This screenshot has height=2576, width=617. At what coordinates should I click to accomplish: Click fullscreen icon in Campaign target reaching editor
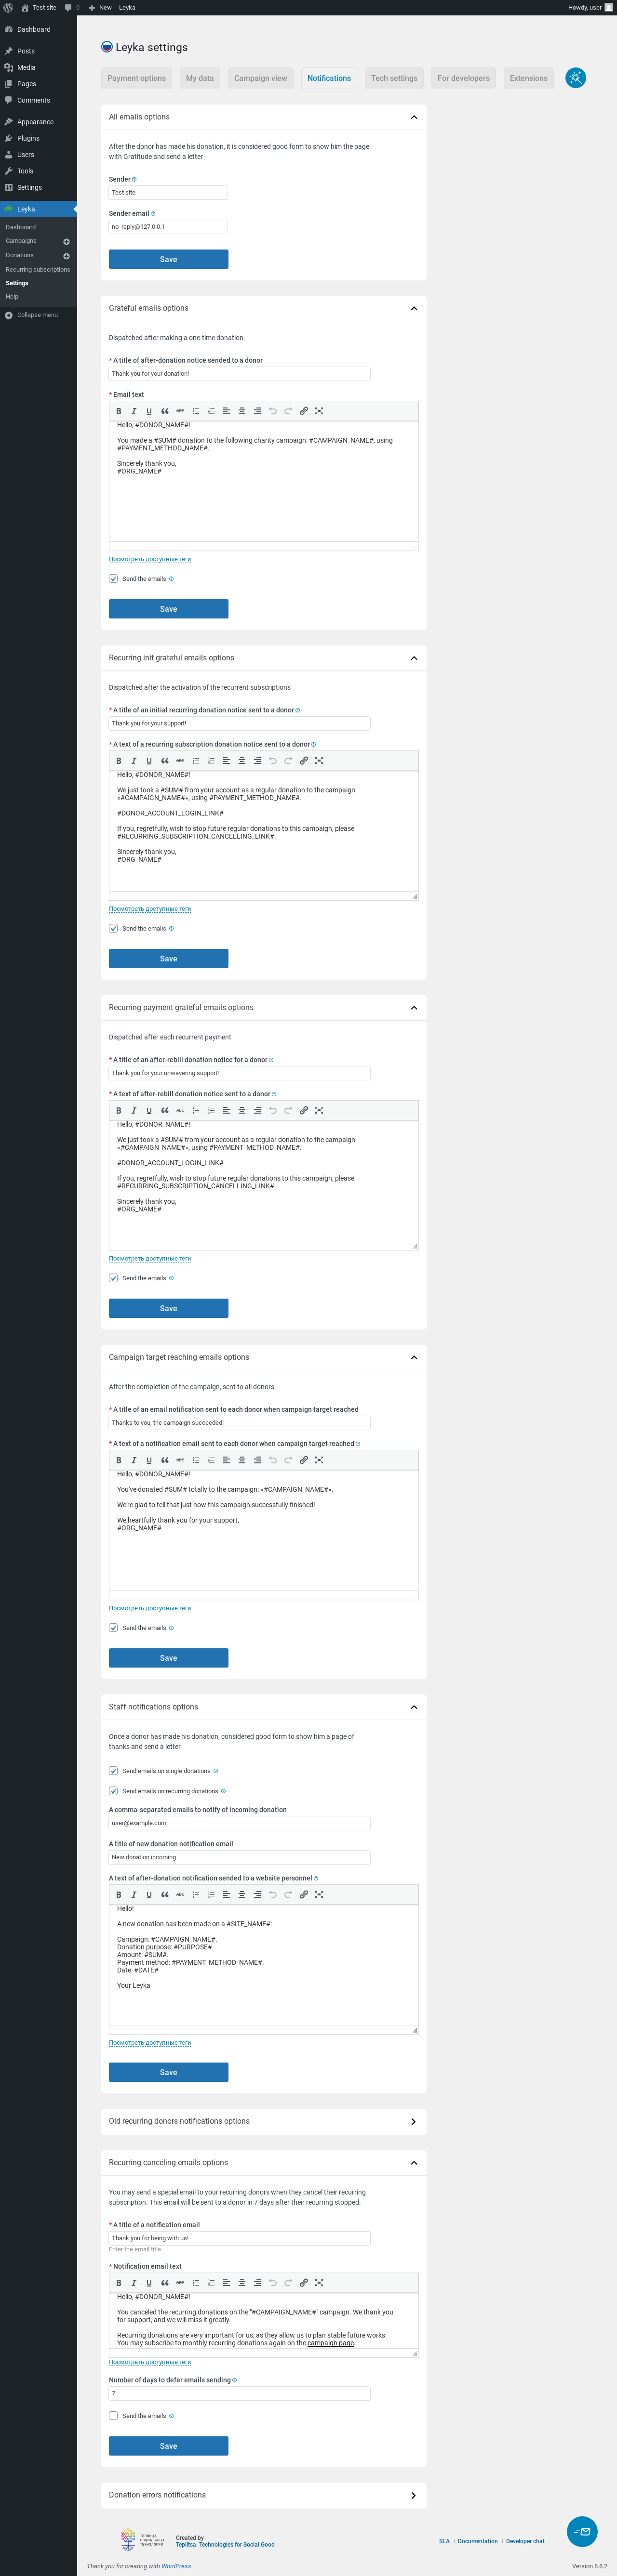tap(319, 1460)
